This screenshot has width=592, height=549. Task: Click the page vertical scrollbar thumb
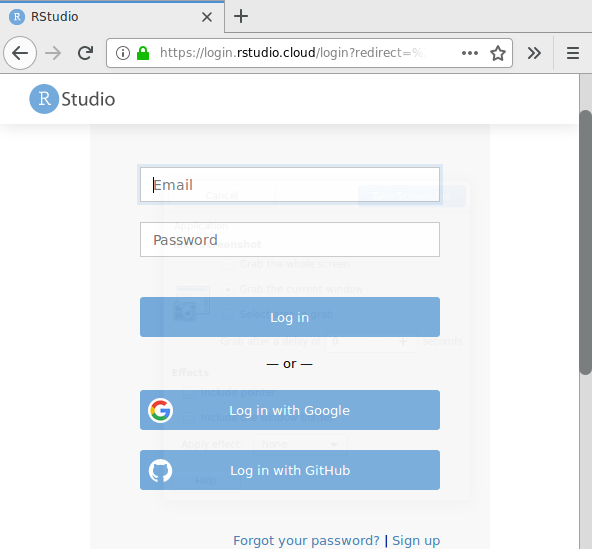[x=586, y=242]
